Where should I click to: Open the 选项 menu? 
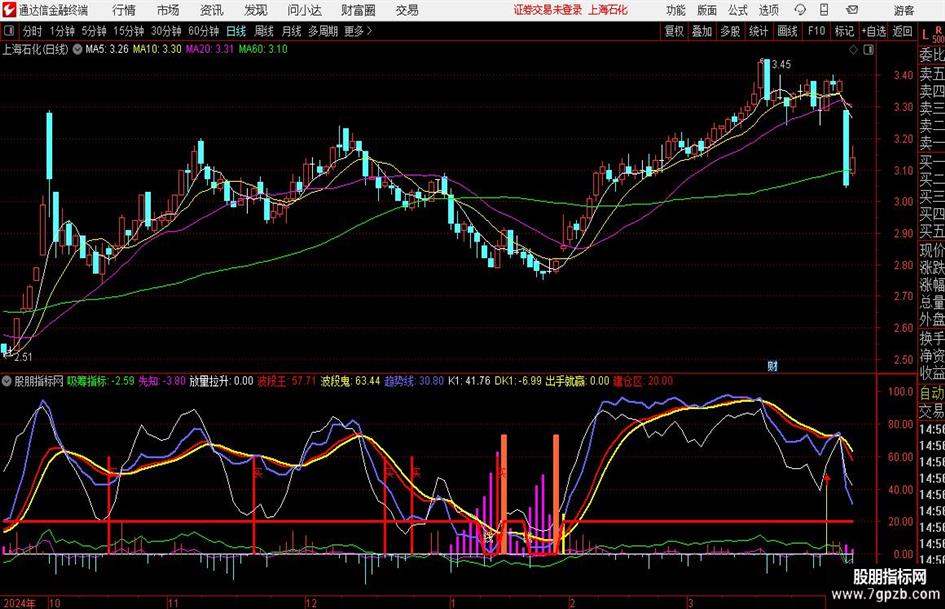click(x=768, y=10)
